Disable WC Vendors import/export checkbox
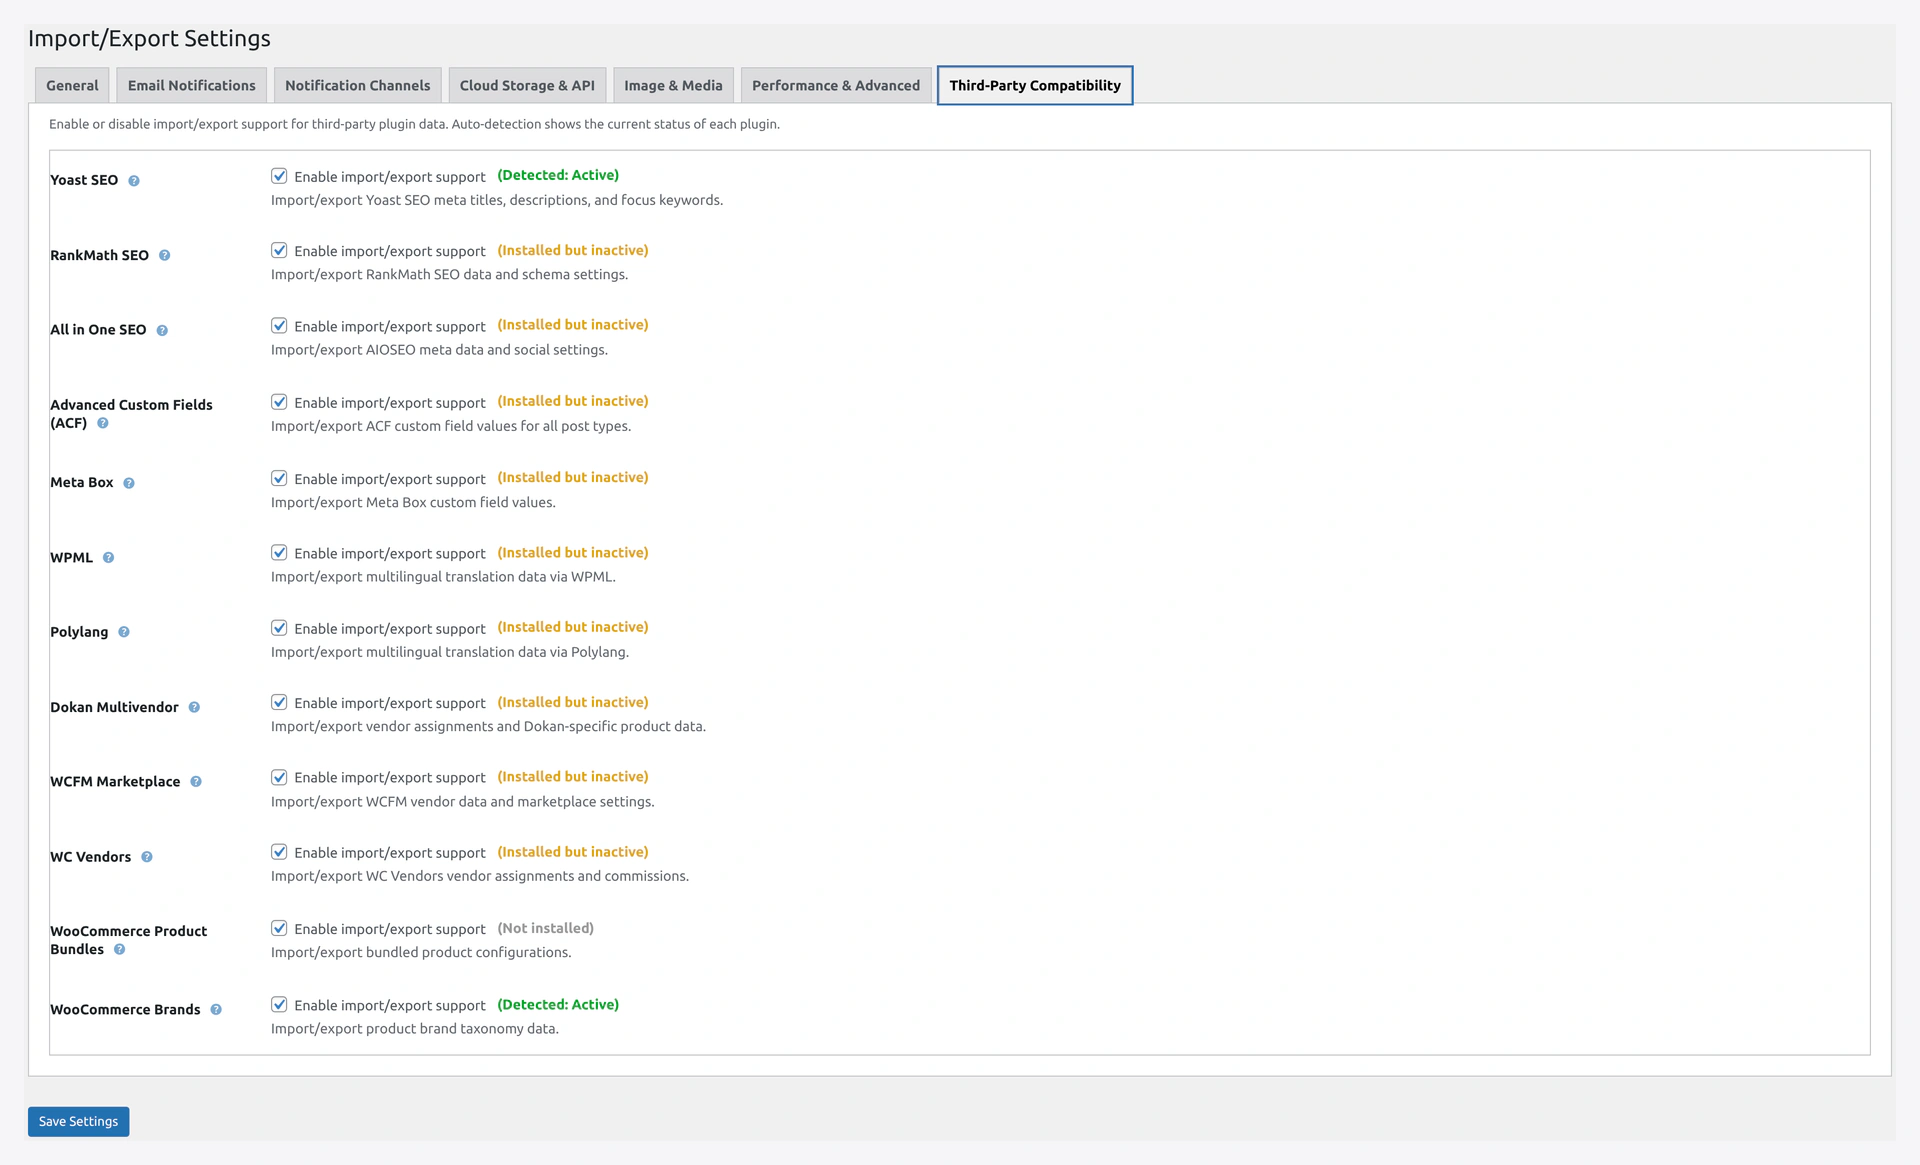The image size is (1920, 1165). (279, 852)
